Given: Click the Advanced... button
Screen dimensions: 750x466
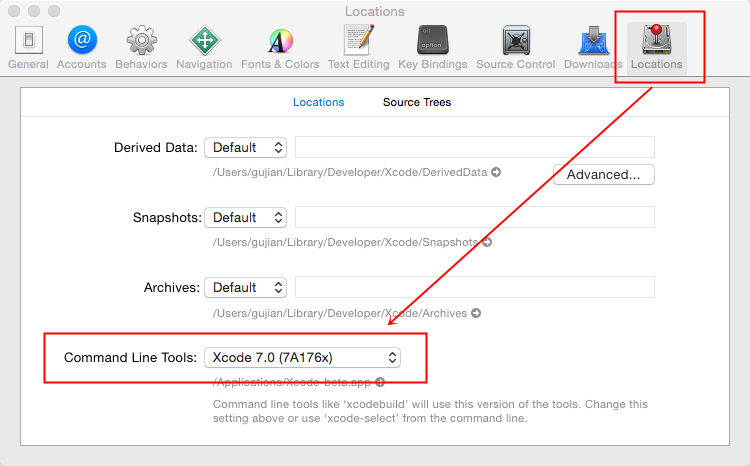Looking at the screenshot, I should click(604, 175).
